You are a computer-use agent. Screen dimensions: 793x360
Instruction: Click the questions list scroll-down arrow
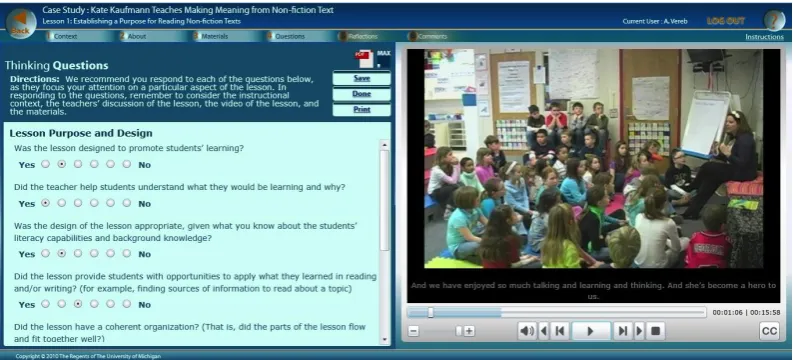click(x=384, y=339)
